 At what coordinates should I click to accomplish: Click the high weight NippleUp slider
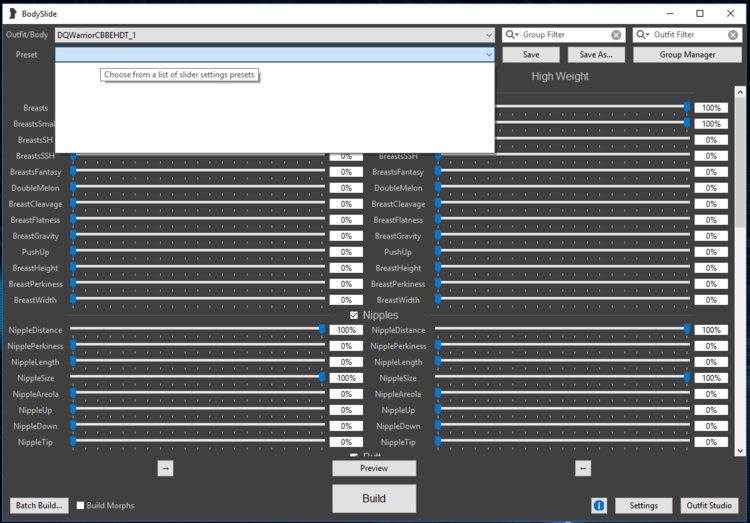point(562,409)
